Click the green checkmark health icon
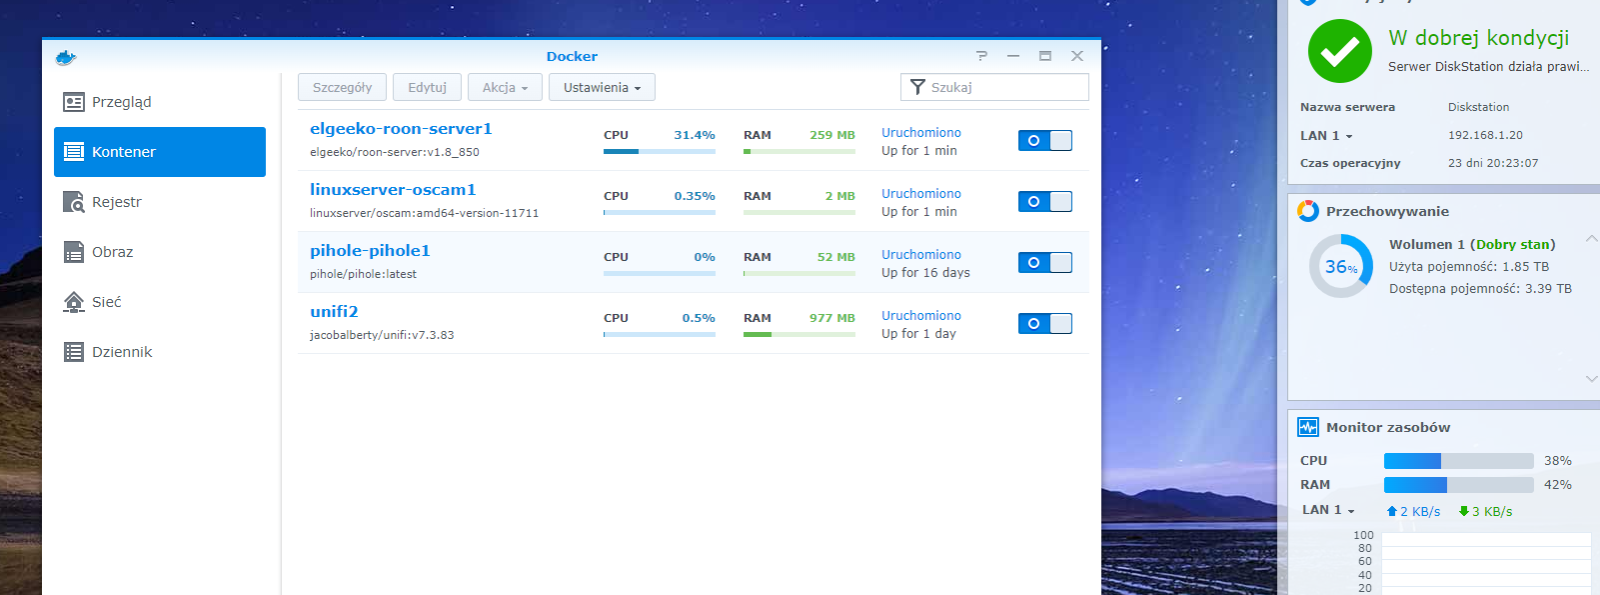 1340,51
